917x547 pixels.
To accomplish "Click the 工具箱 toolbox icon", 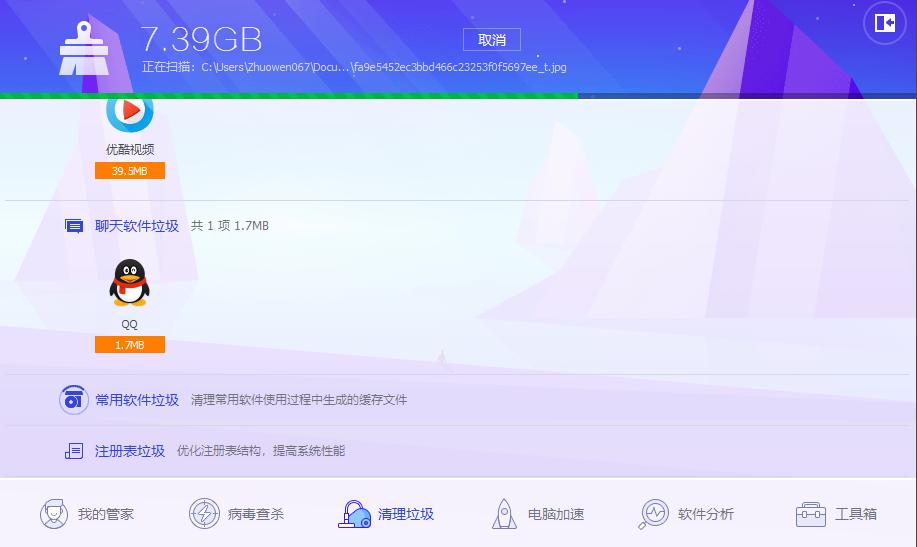I will click(x=811, y=515).
